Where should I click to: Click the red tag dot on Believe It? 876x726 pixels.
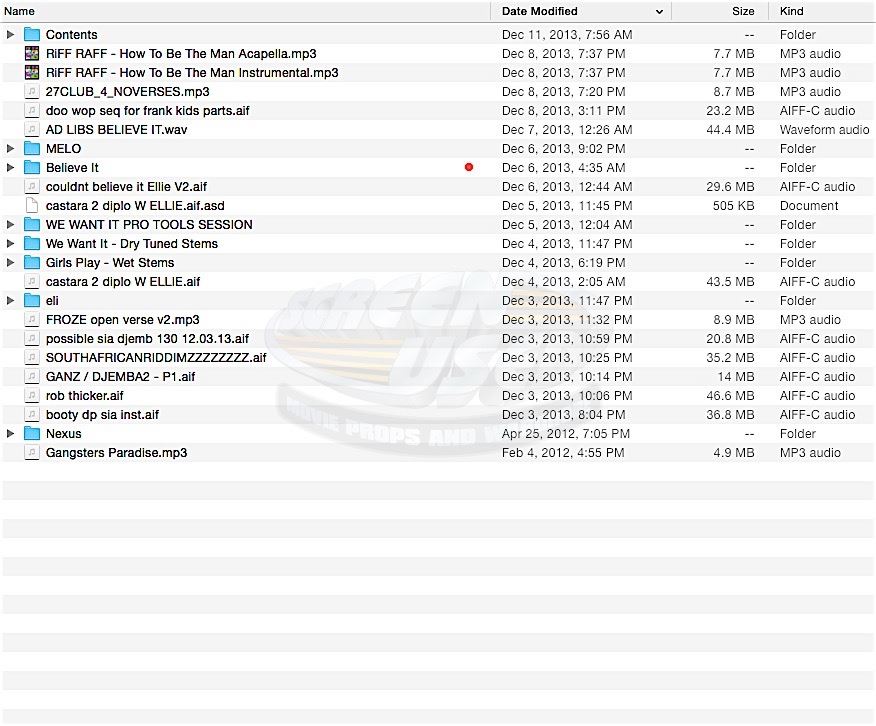click(x=469, y=168)
